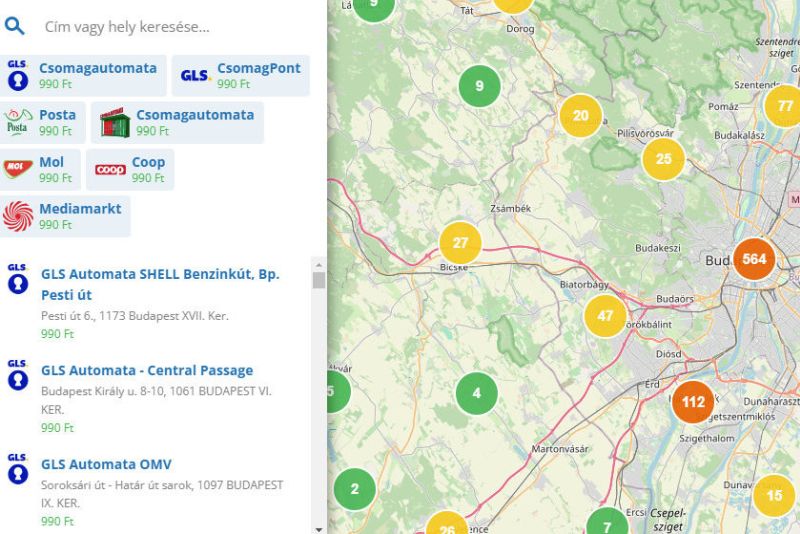Image resolution: width=800 pixels, height=534 pixels.
Task: Open GLS Automata SHELL Benzinkút, Bp. Pesti út
Action: coord(160,284)
